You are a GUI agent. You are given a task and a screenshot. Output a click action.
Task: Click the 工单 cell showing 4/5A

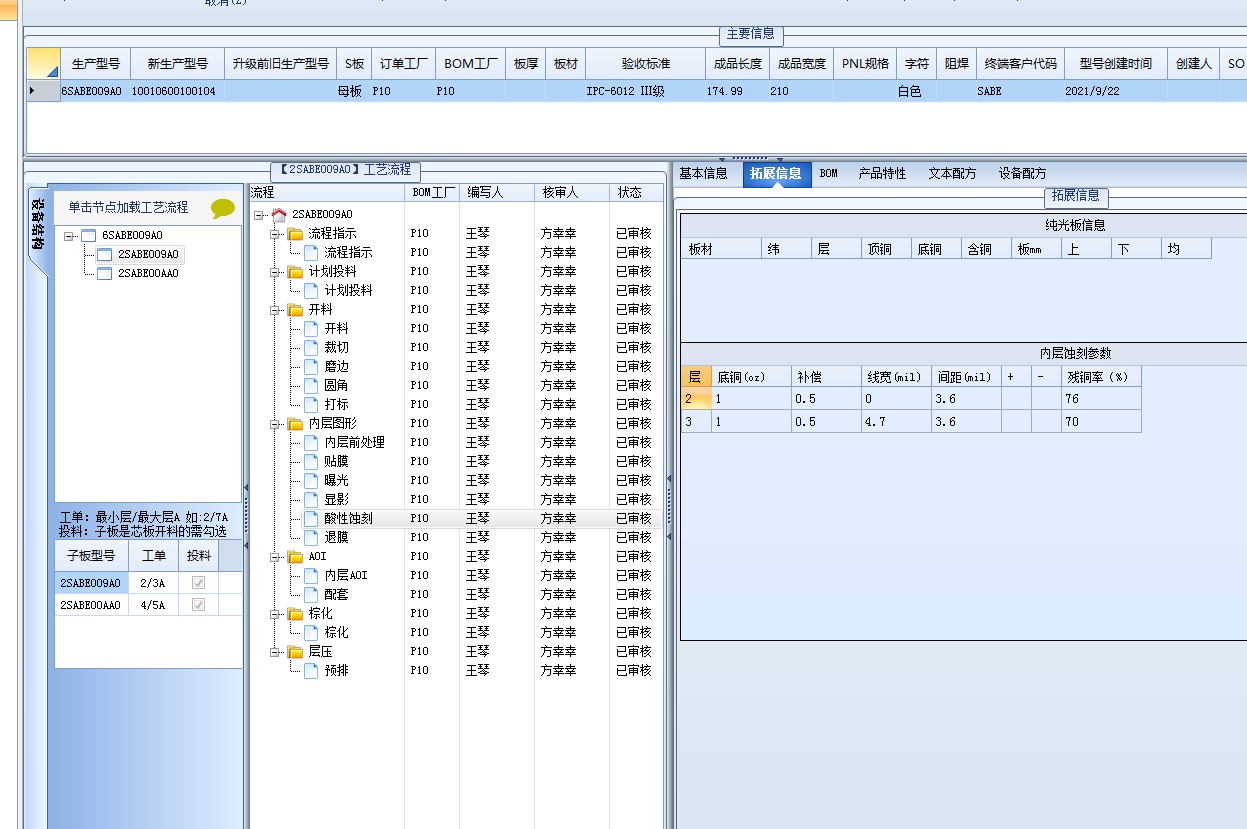coord(153,605)
